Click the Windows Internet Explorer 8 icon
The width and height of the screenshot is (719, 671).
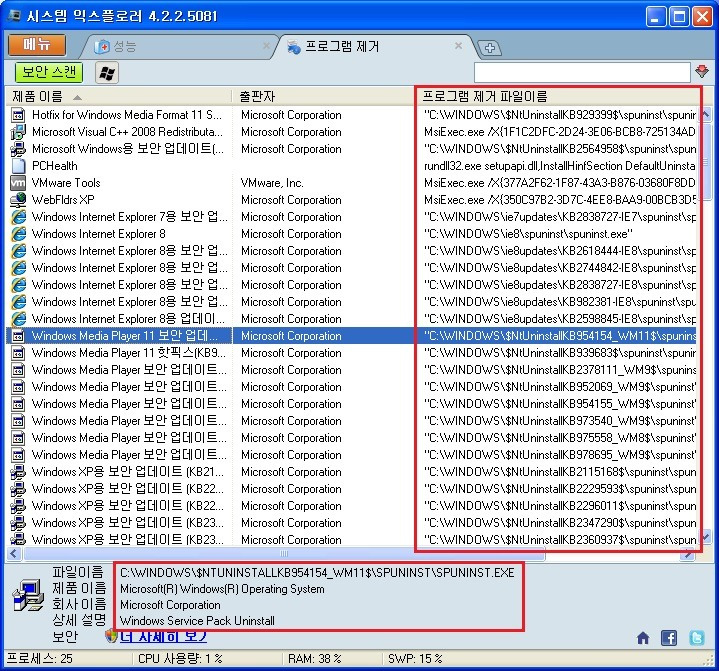(x=18, y=233)
